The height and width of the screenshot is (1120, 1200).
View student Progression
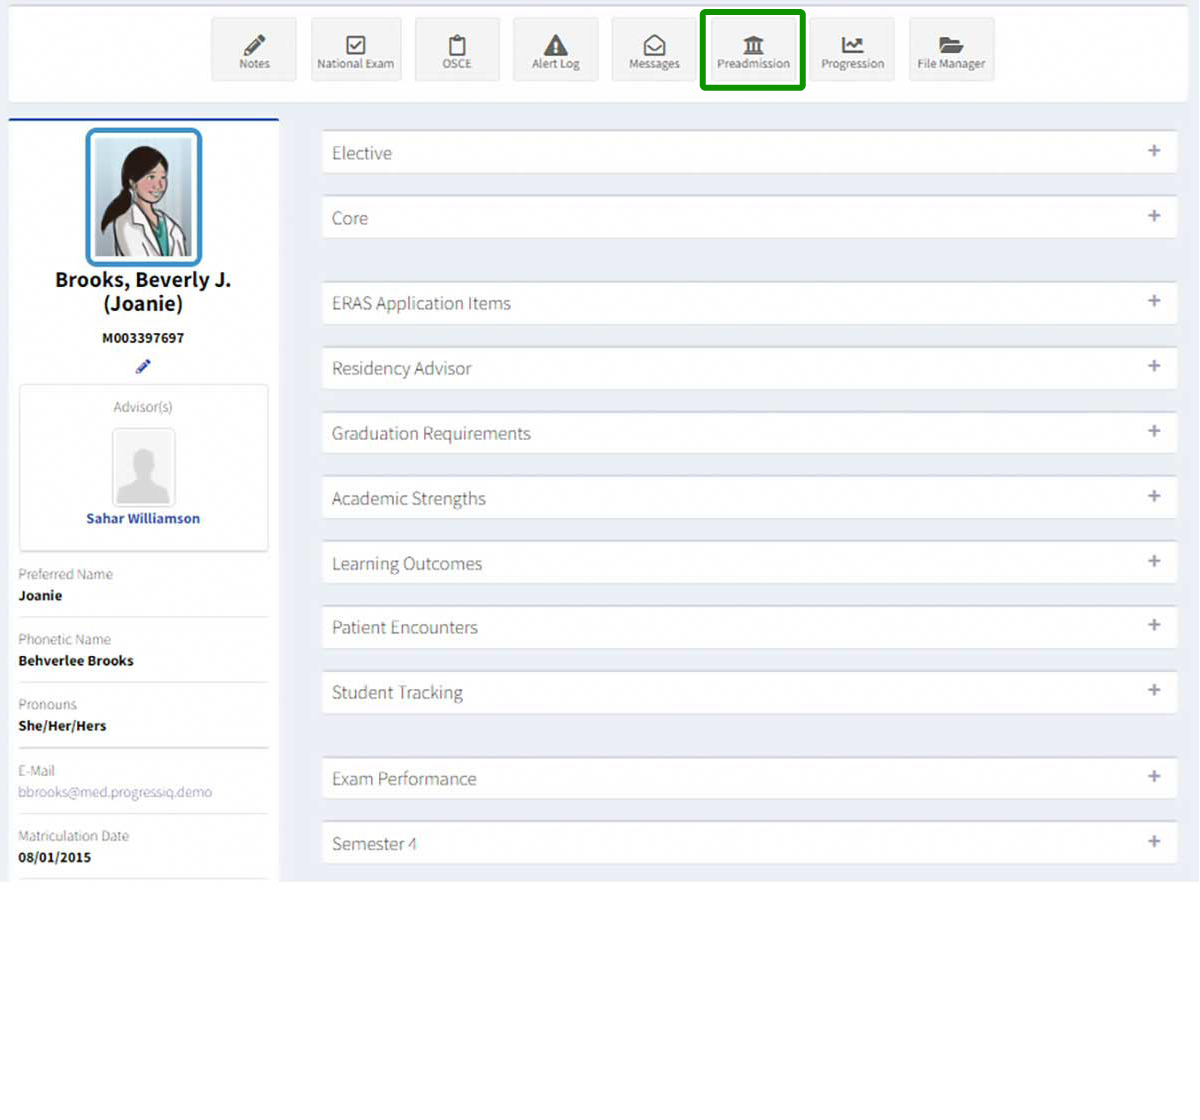[x=853, y=49]
